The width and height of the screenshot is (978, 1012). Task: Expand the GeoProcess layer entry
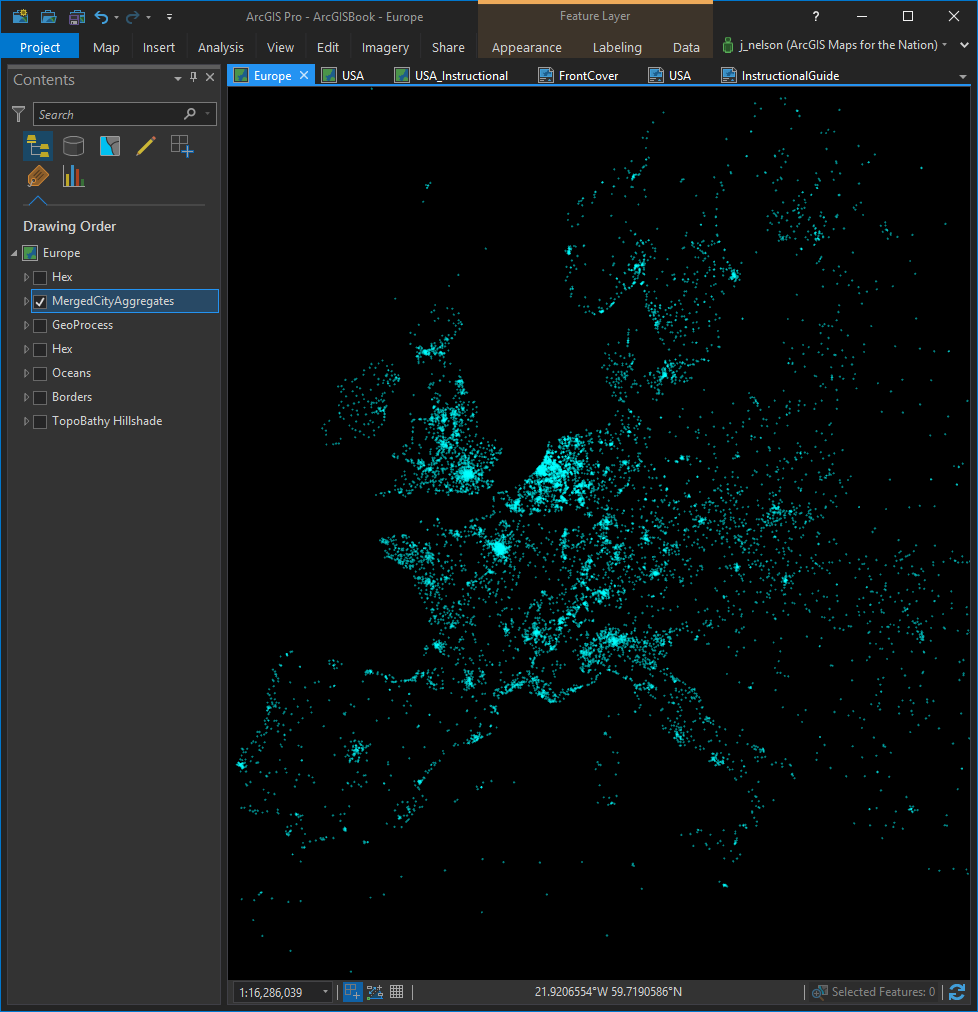pyautogui.click(x=26, y=325)
